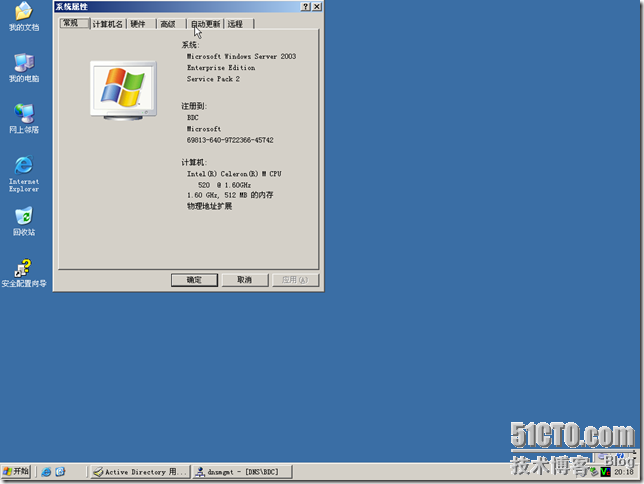Switch to the 计算机名 tab
644x484 pixels.
pos(108,24)
